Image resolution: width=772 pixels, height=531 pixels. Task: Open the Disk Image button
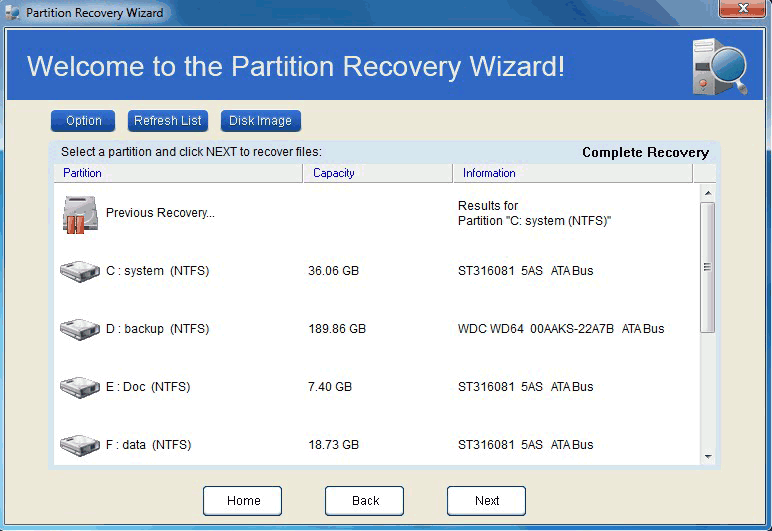[260, 121]
